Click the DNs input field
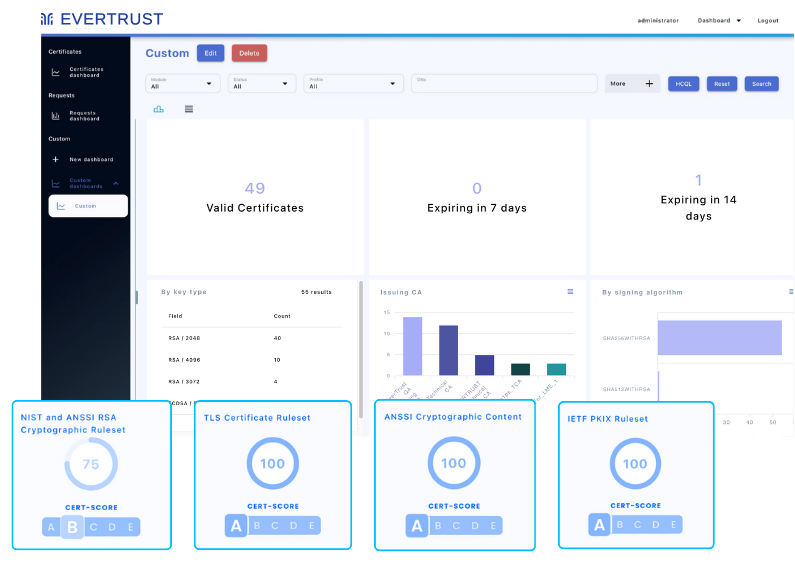The height and width of the screenshot is (562, 795). point(505,84)
